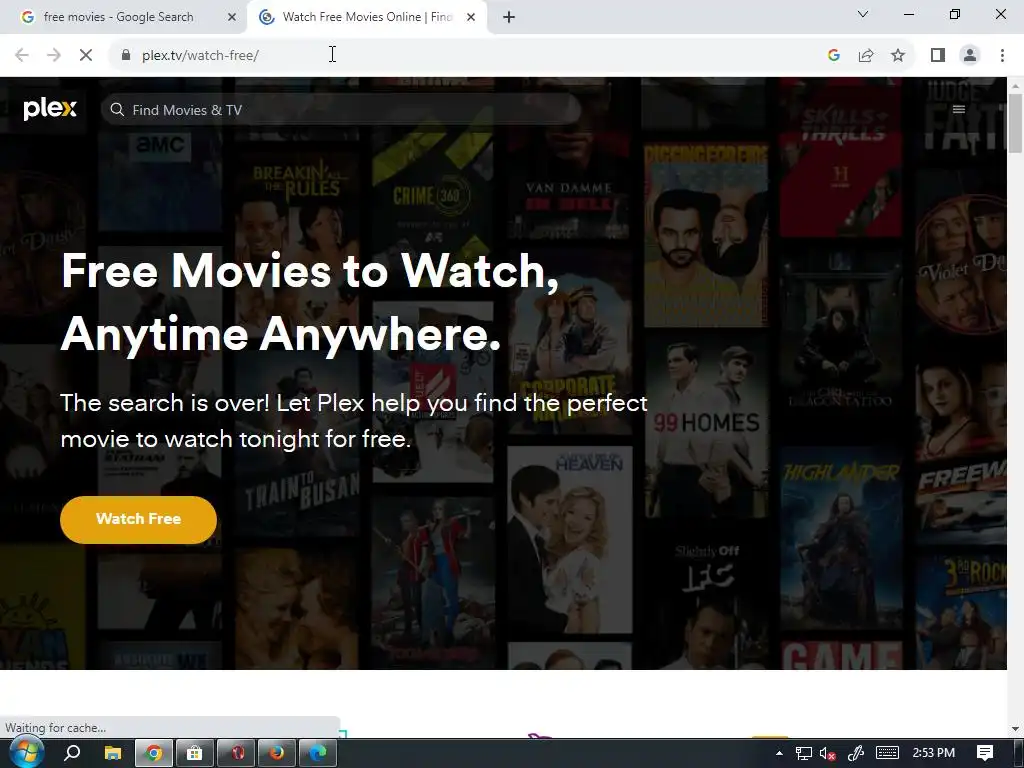Show hidden system tray icons
This screenshot has height=768, width=1024.
[779, 753]
